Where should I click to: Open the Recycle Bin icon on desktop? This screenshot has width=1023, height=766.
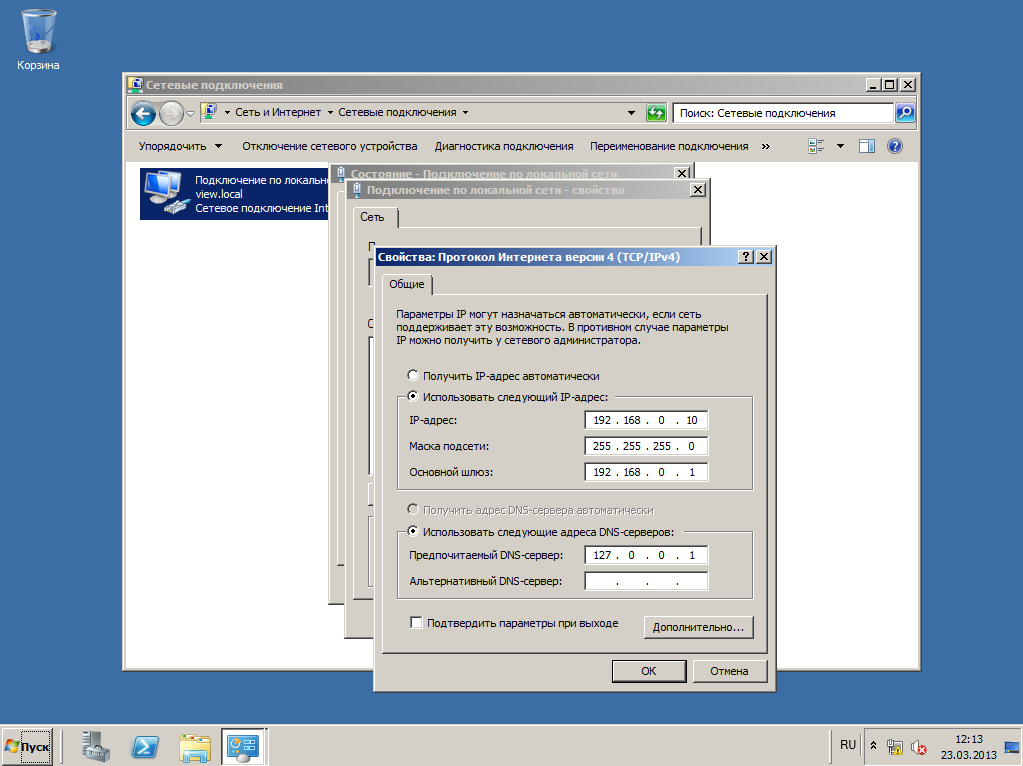(38, 39)
